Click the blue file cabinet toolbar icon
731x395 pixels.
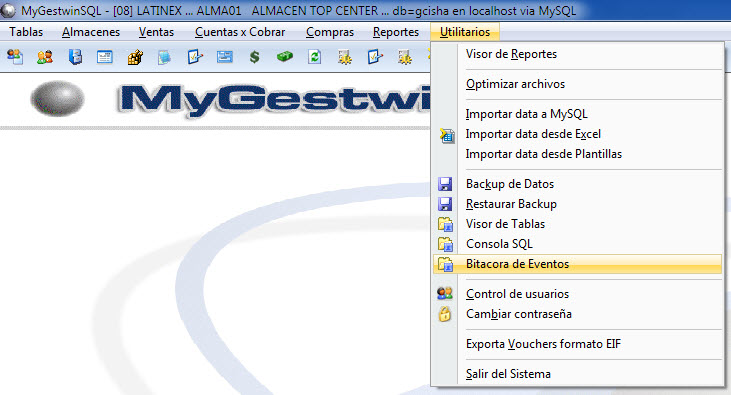click(75, 57)
